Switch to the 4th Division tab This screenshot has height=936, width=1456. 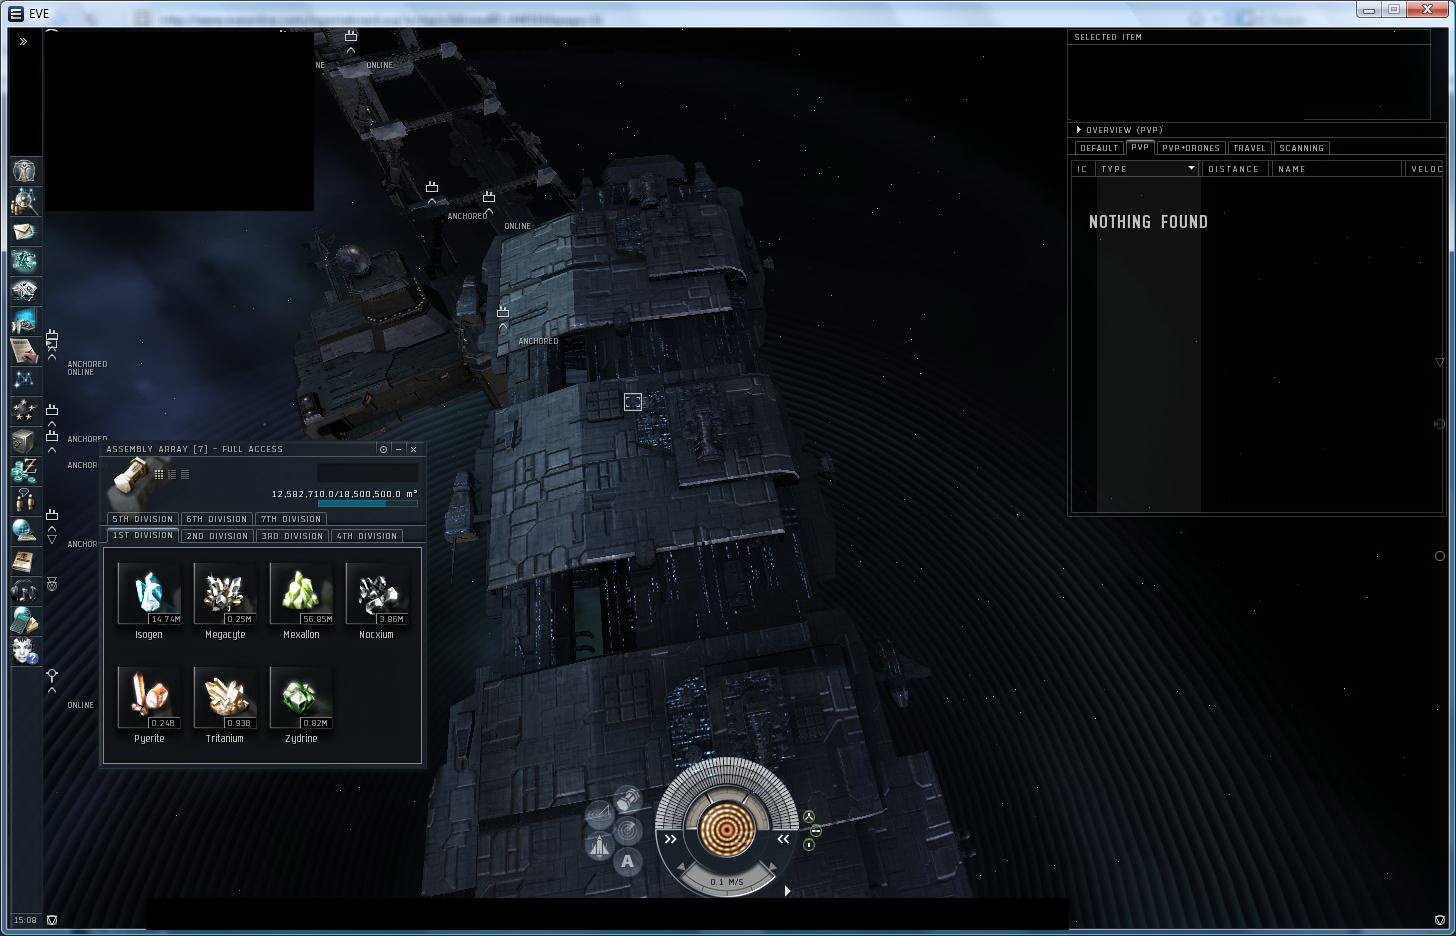[367, 536]
